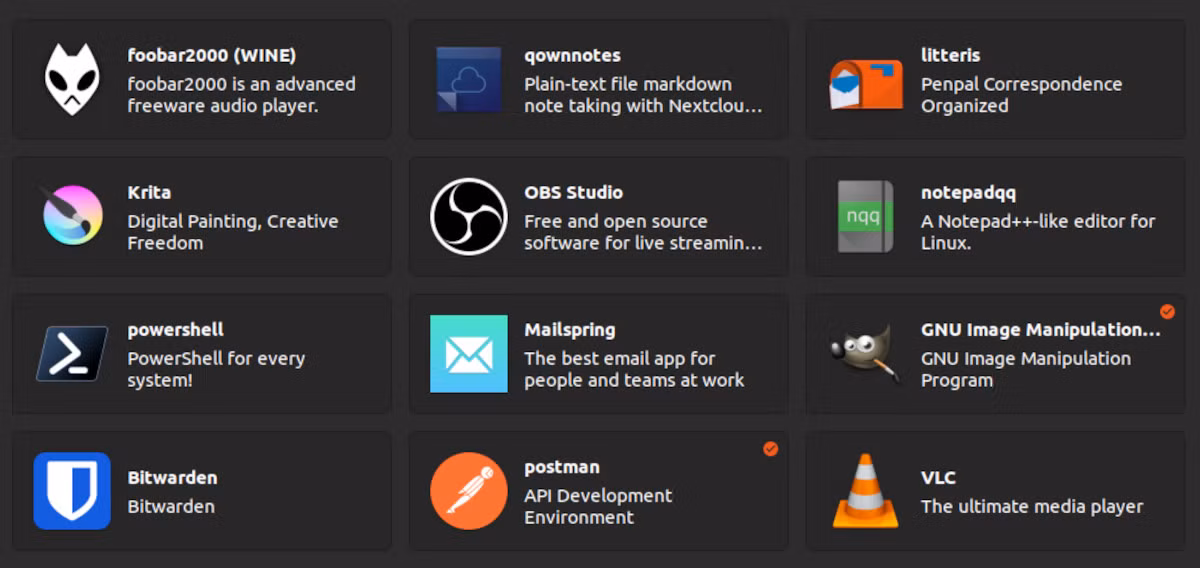Click the litteris orange mailbox icon
Viewport: 1200px width, 568px height.
(866, 82)
